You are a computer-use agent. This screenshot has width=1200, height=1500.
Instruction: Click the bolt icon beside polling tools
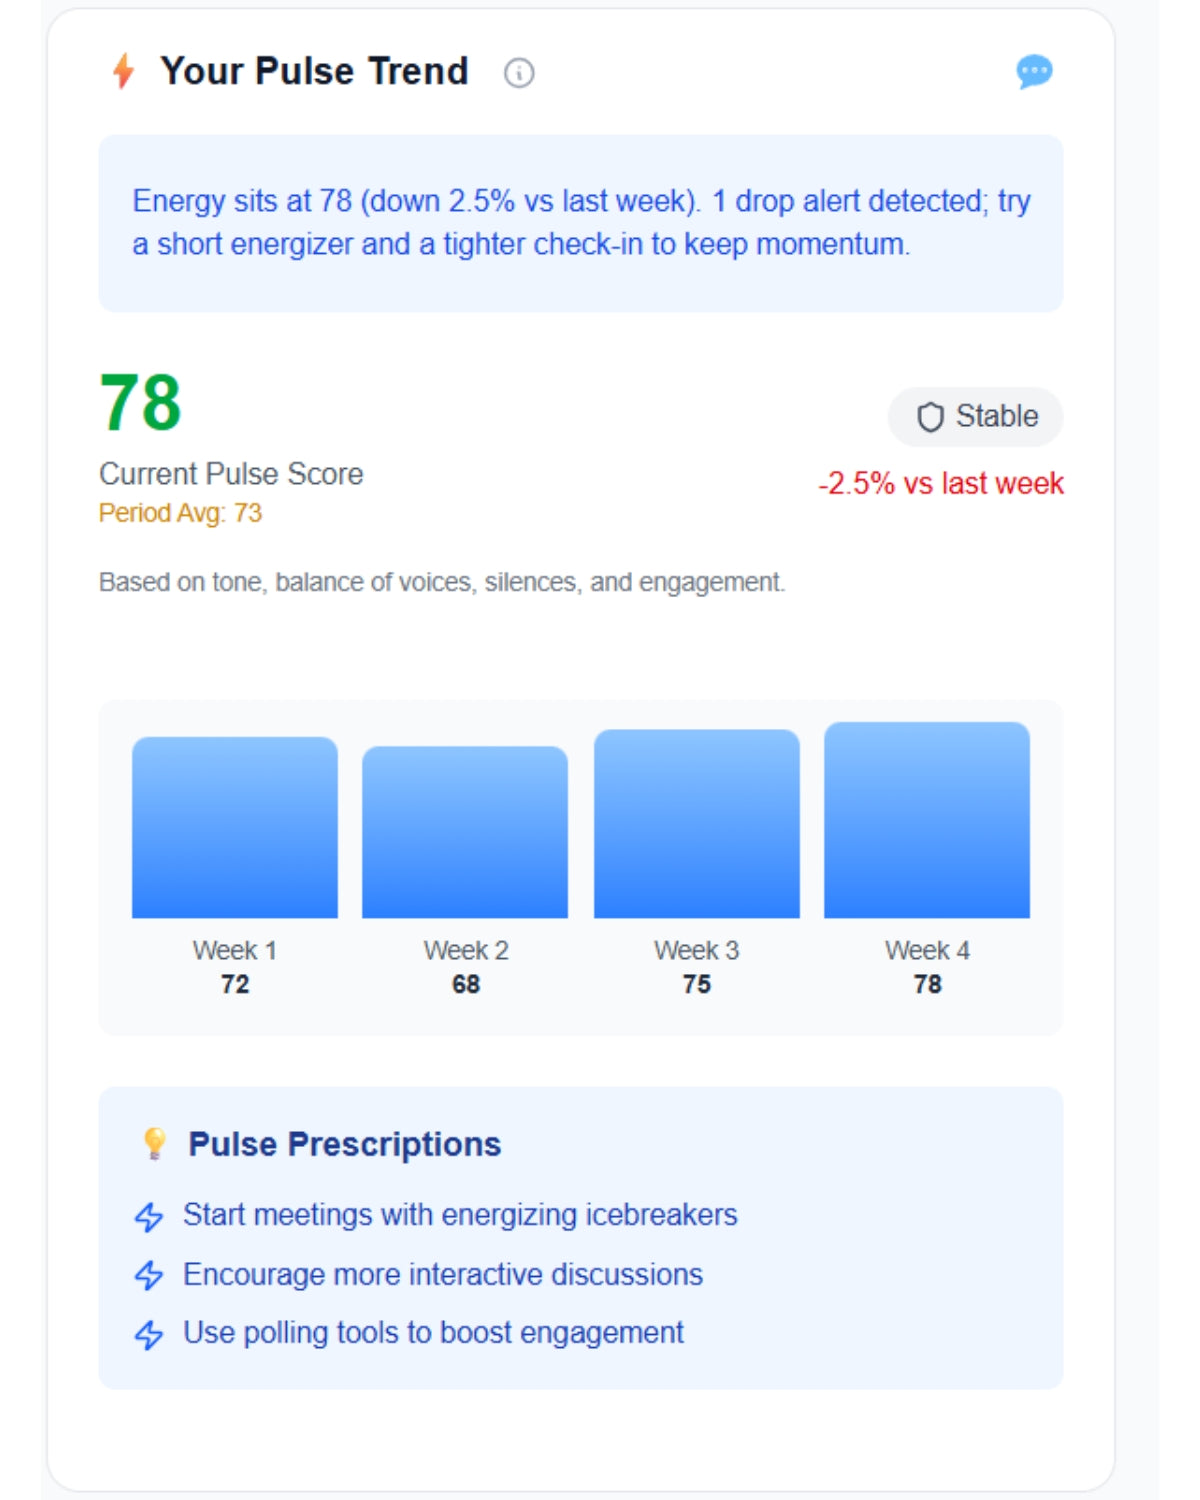[149, 1334]
